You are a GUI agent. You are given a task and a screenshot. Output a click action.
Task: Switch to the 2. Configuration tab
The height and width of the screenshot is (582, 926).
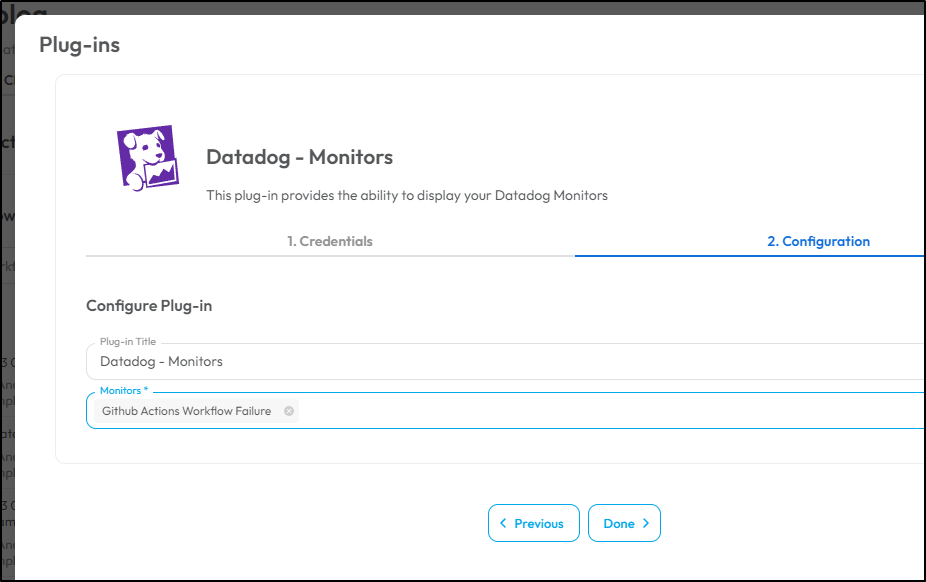pyautogui.click(x=818, y=241)
